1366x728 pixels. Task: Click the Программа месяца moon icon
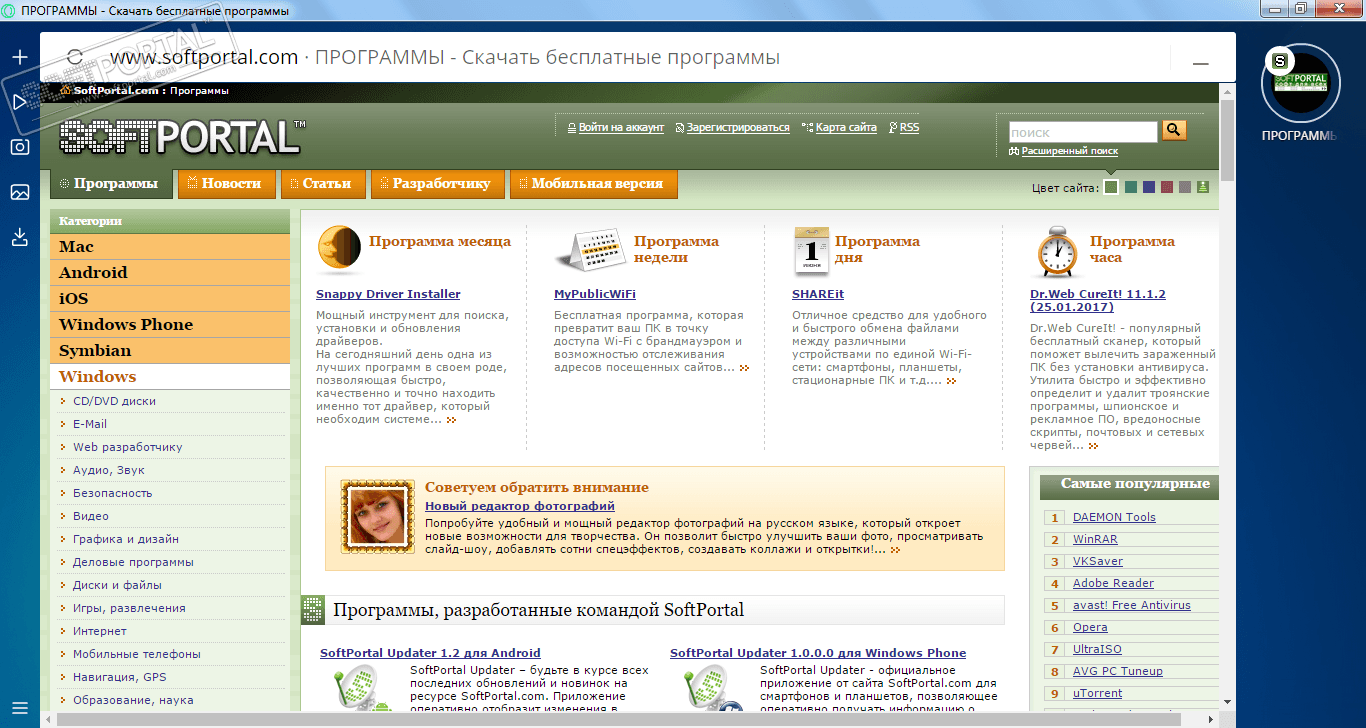coord(339,250)
